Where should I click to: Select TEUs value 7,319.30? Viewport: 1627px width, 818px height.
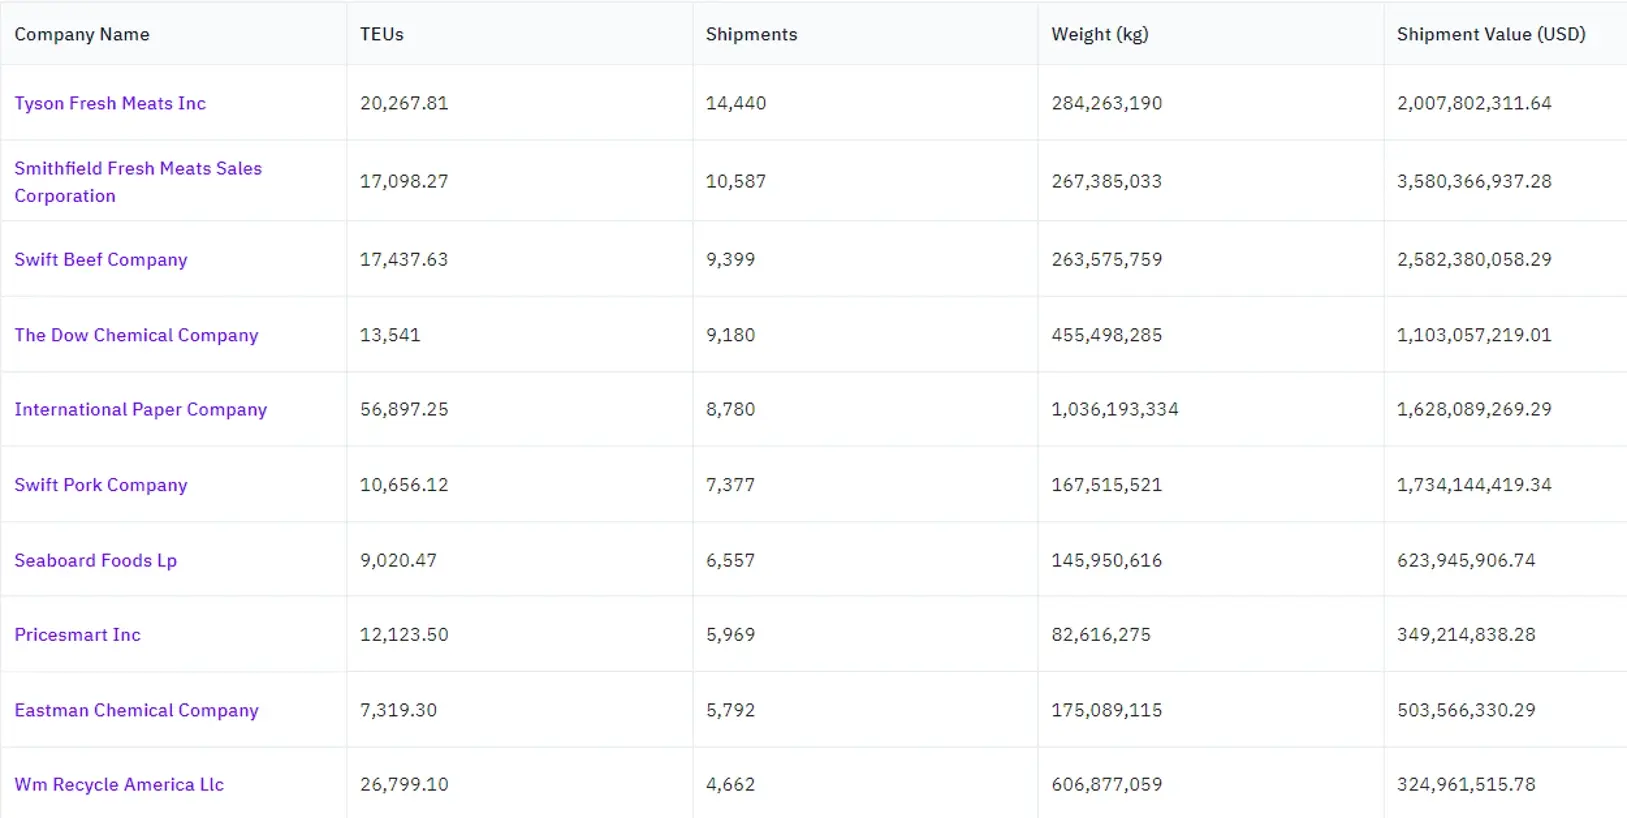[x=398, y=710]
